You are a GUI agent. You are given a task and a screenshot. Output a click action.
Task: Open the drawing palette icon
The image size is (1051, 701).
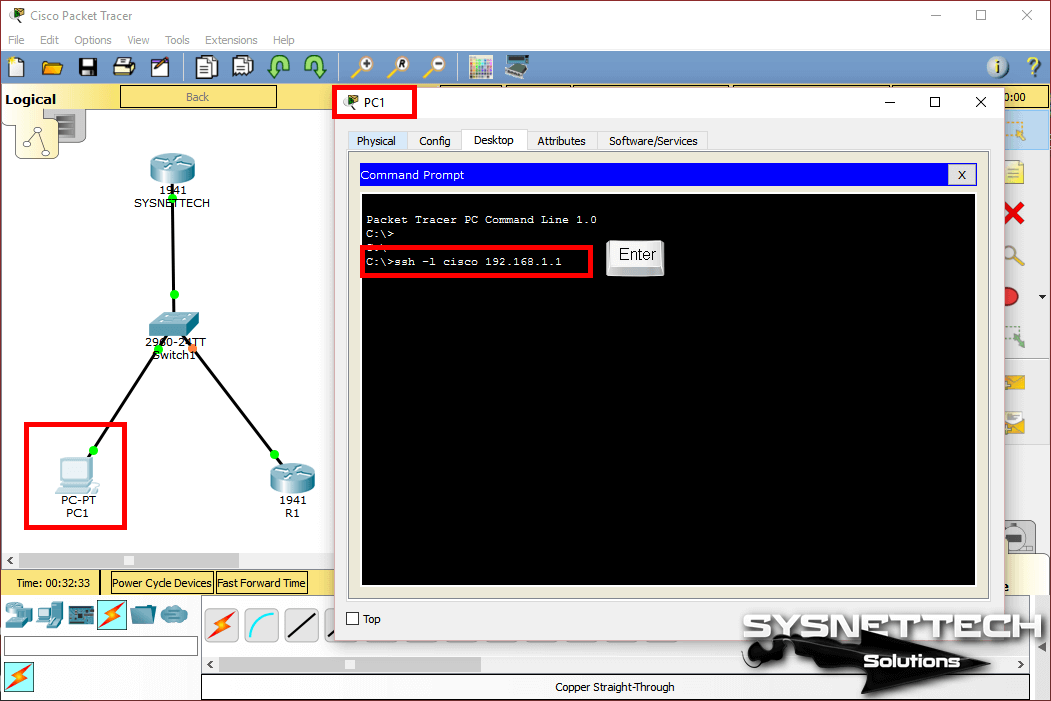point(481,67)
